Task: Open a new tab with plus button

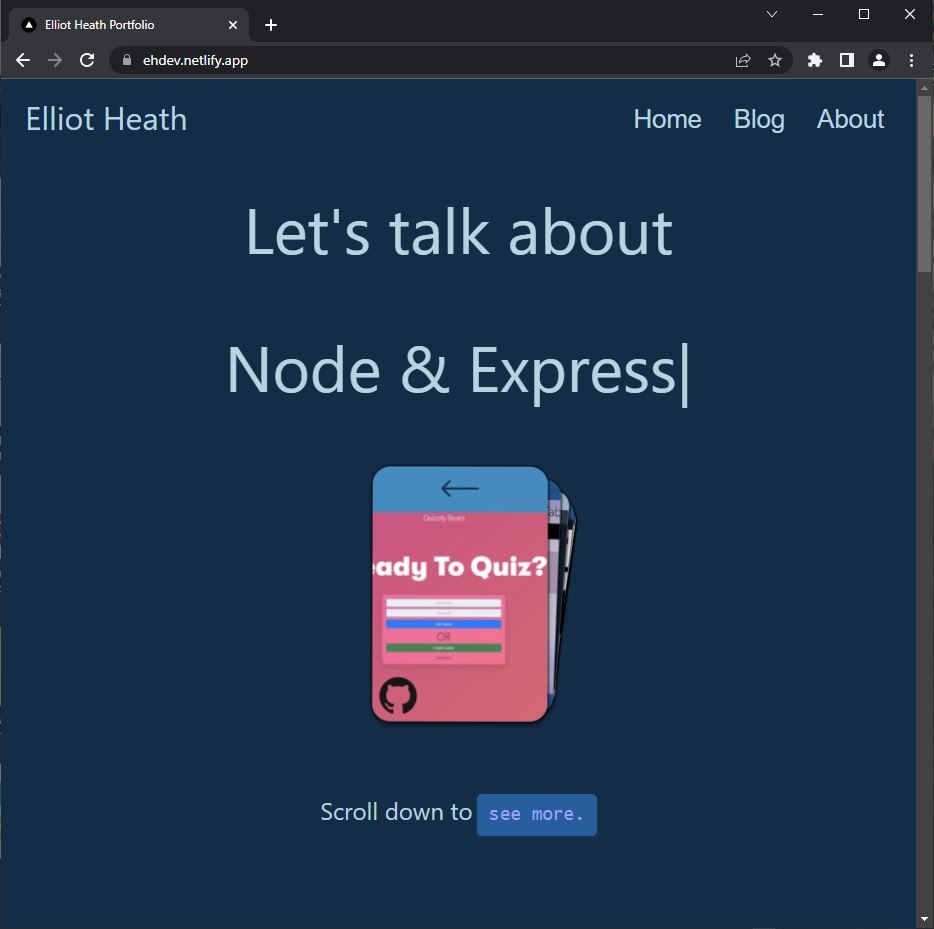Action: pos(271,25)
